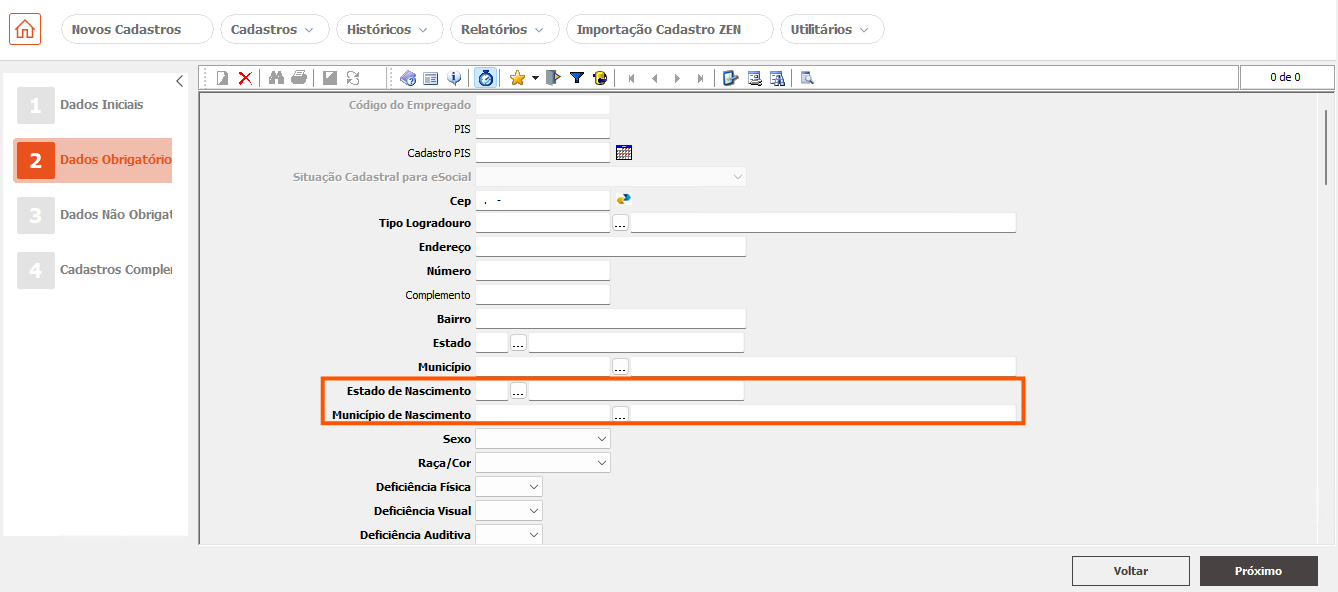1338x592 pixels.
Task: Open the Utilitários dropdown menu
Action: tap(832, 29)
